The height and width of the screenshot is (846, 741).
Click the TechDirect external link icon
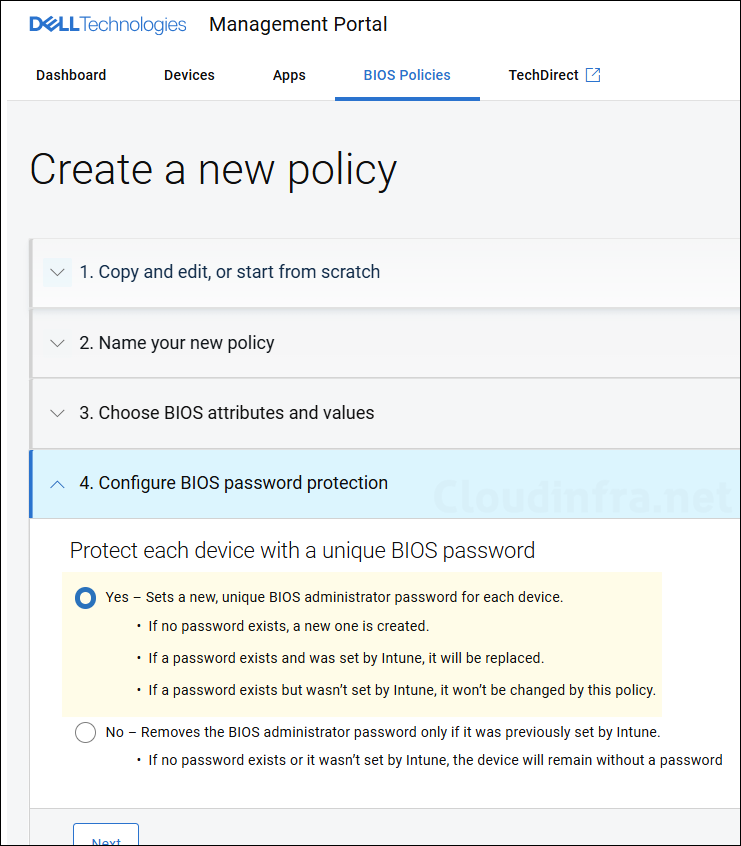593,75
